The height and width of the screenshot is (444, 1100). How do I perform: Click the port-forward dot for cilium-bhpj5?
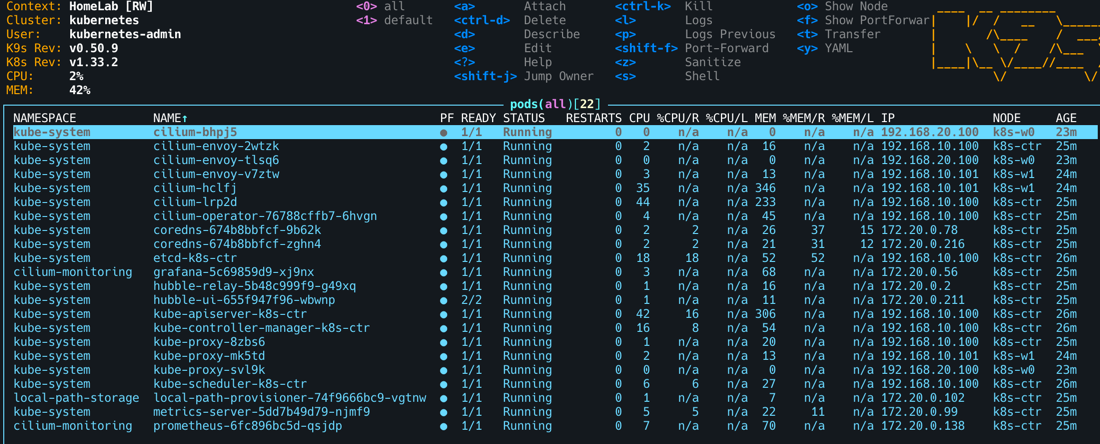click(x=444, y=132)
